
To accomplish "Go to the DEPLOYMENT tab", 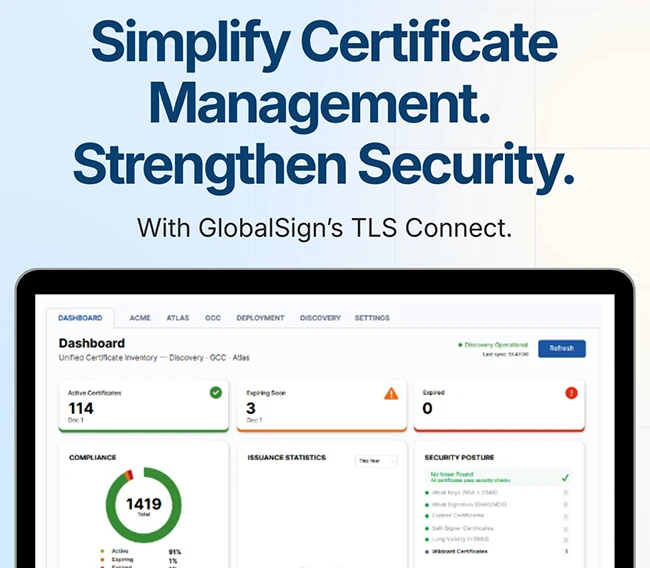I will tap(260, 318).
